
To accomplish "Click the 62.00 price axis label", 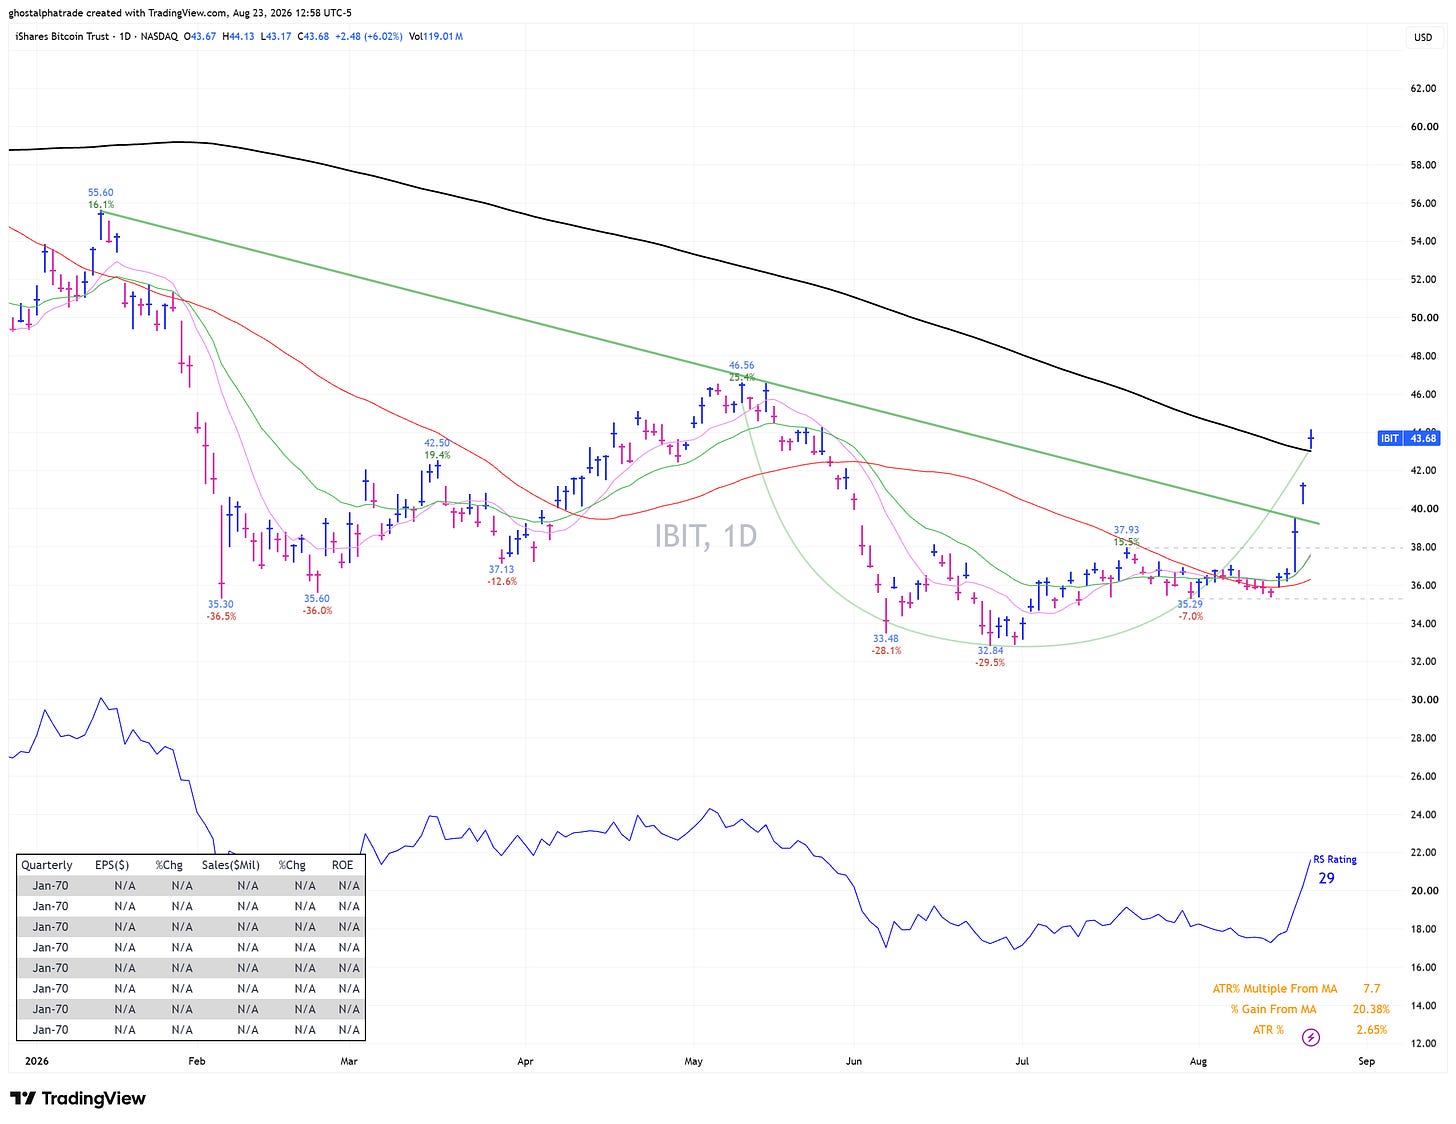I will point(1423,89).
